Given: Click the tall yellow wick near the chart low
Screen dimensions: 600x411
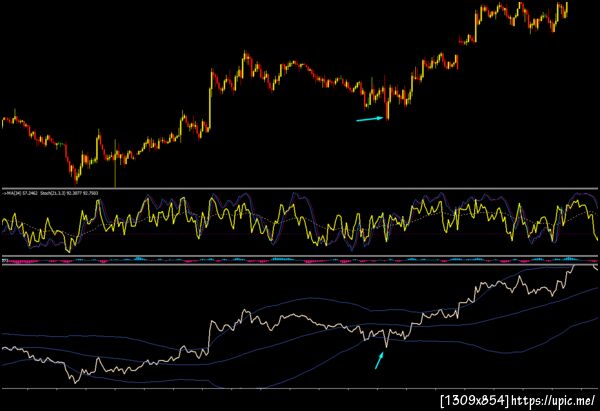Looking at the screenshot, I should (x=115, y=165).
